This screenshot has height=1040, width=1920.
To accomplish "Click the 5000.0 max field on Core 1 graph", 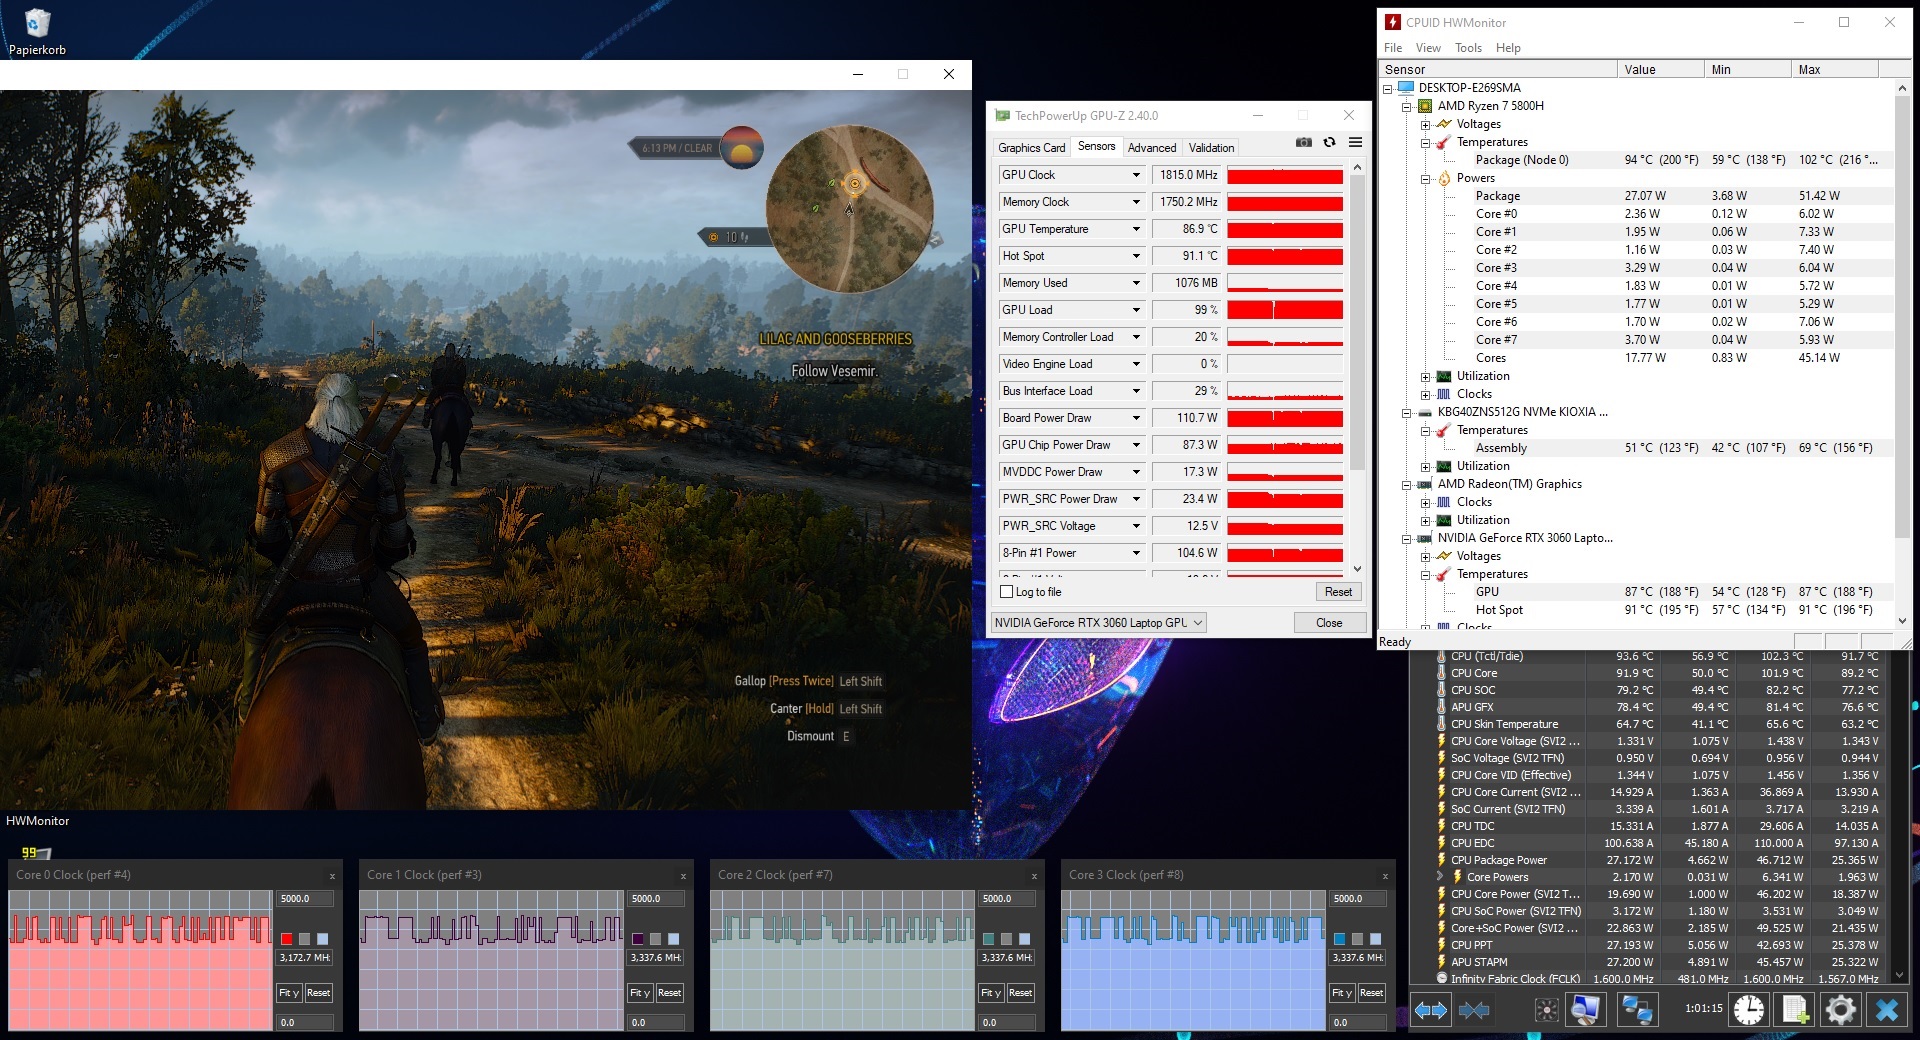I will point(654,899).
